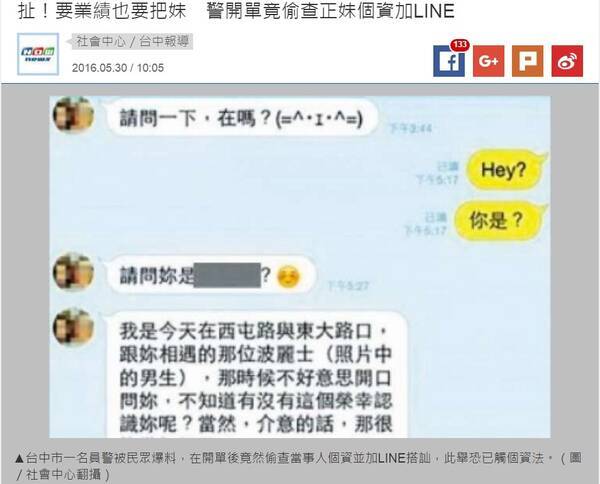Click the yellow Hey? chat bubble
This screenshot has height=484, width=600.
click(504, 170)
